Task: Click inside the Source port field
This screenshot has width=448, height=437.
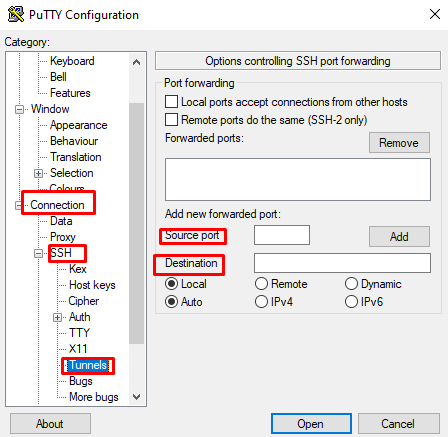Action: point(282,235)
